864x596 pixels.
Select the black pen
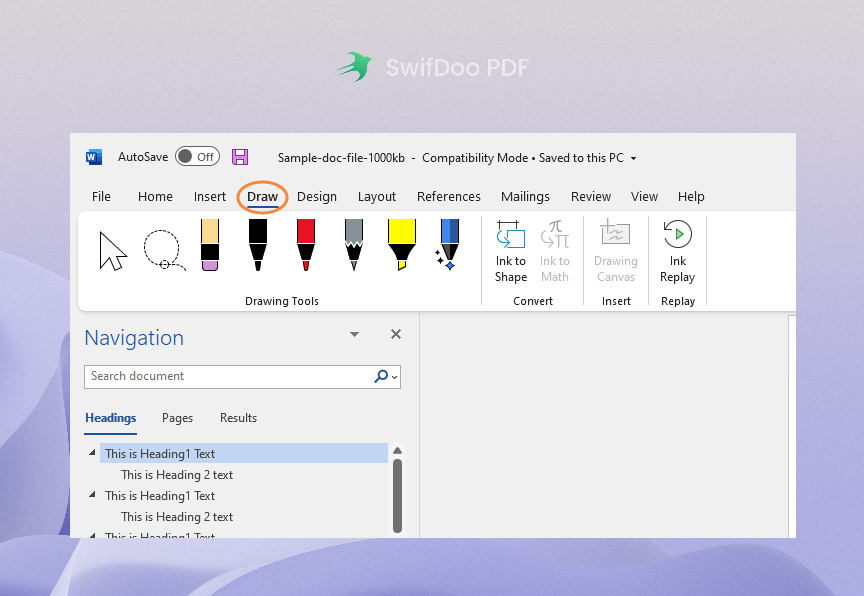(x=257, y=245)
